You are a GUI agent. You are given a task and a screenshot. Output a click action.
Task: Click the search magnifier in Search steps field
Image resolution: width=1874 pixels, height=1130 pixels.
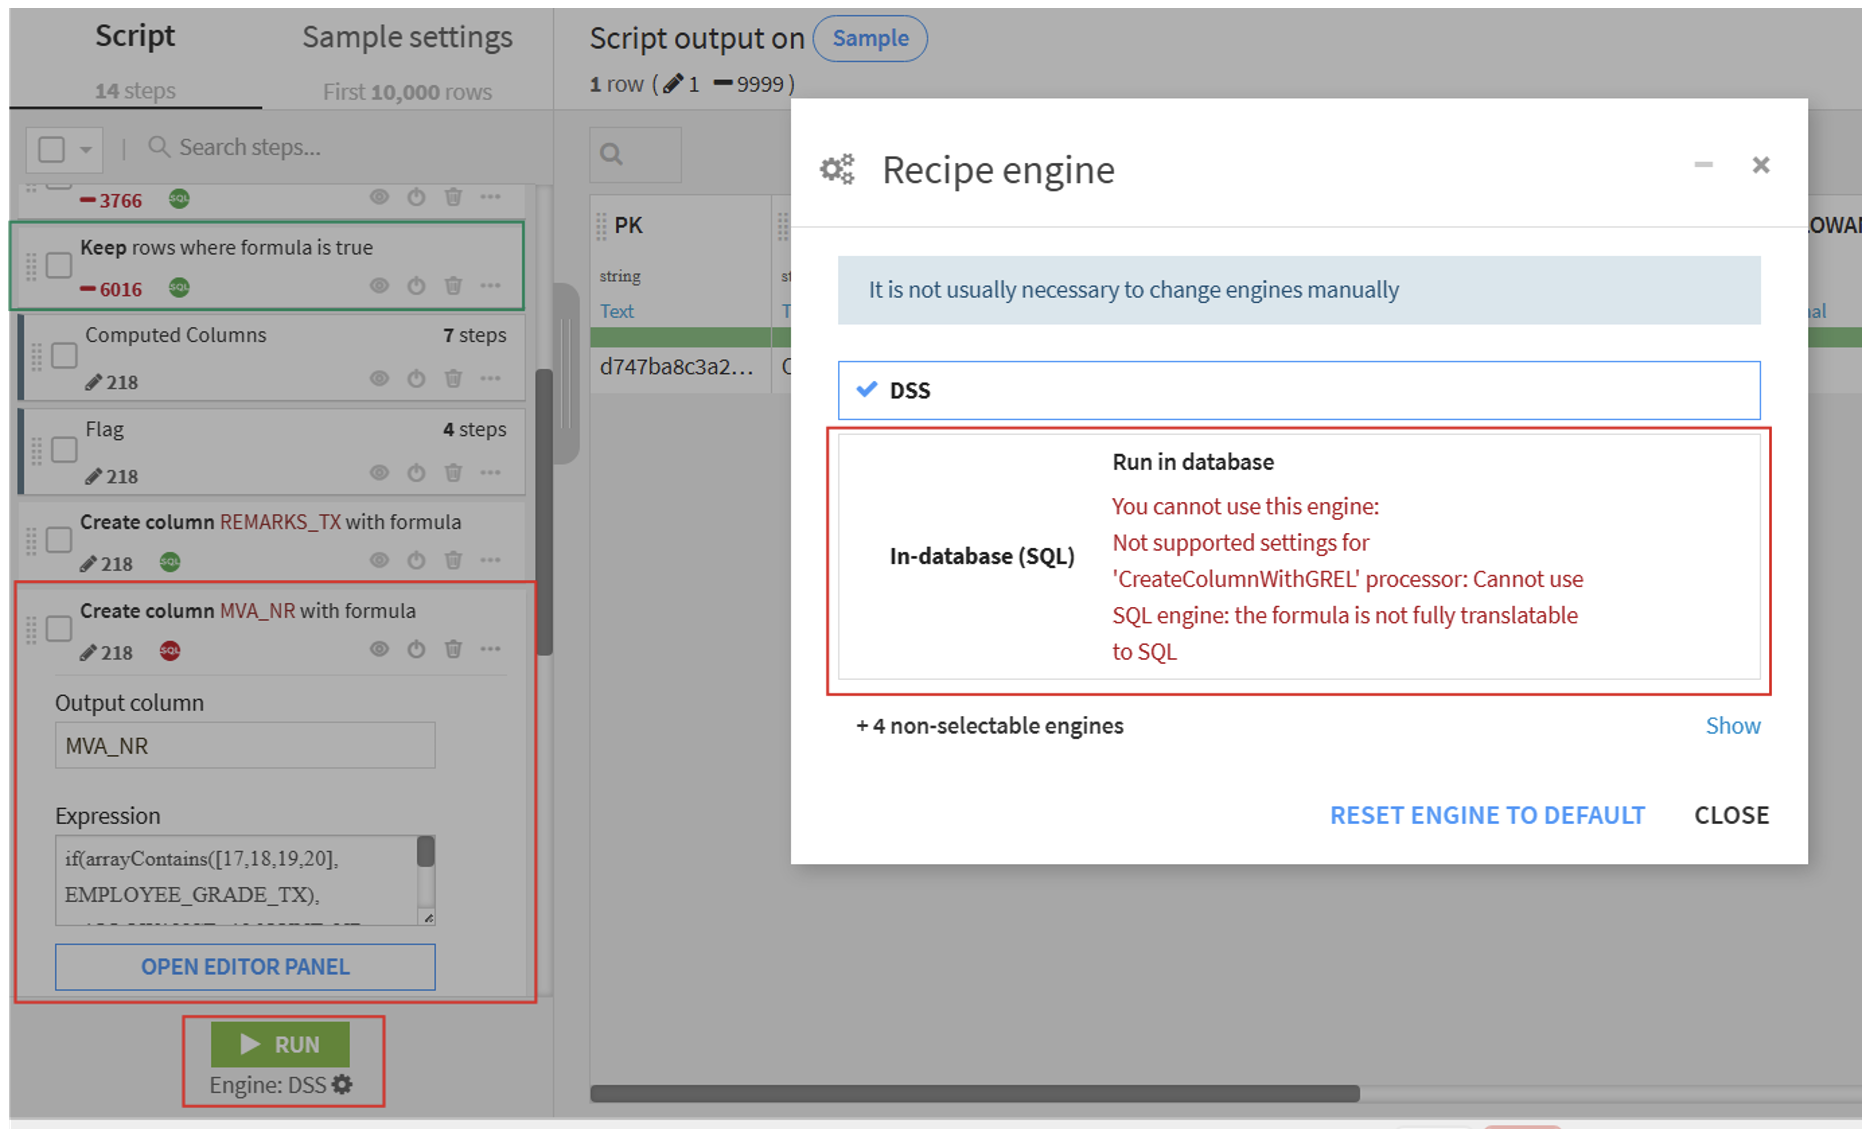[x=159, y=147]
